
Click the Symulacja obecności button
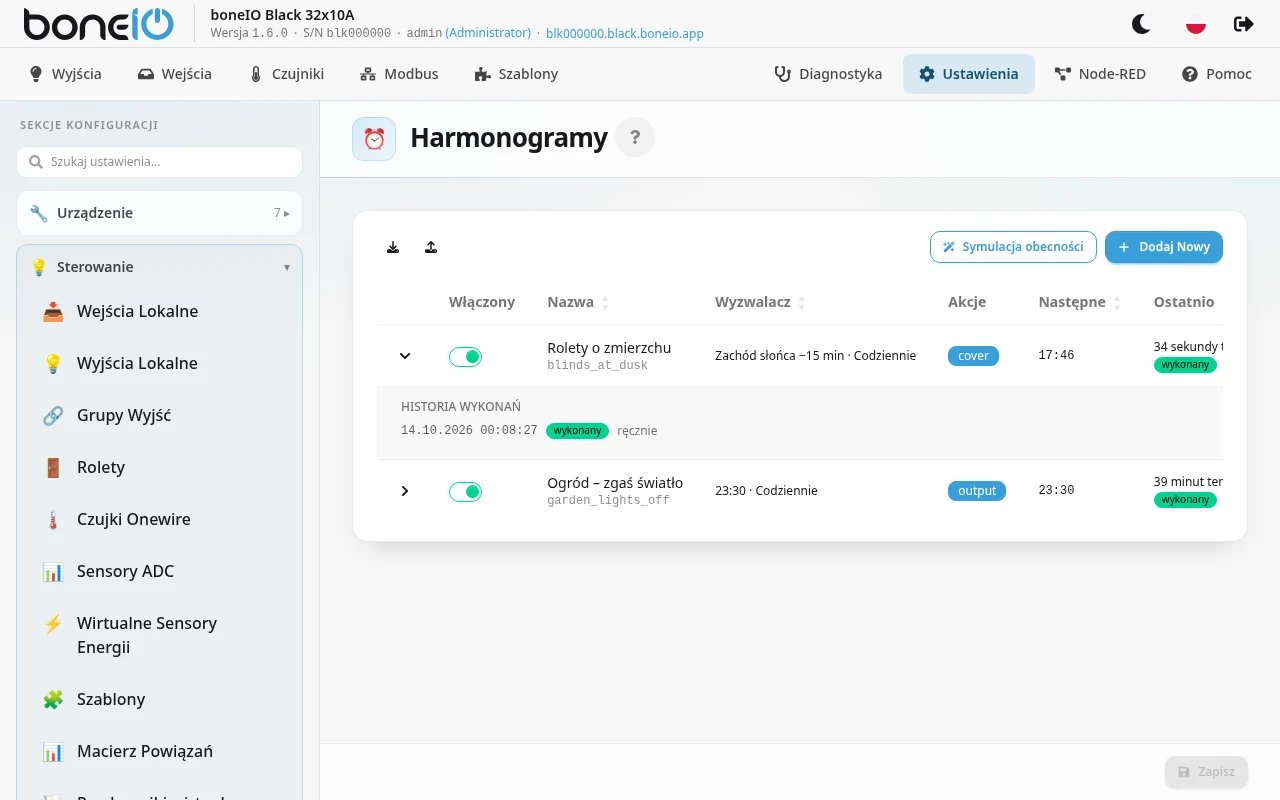point(1013,247)
